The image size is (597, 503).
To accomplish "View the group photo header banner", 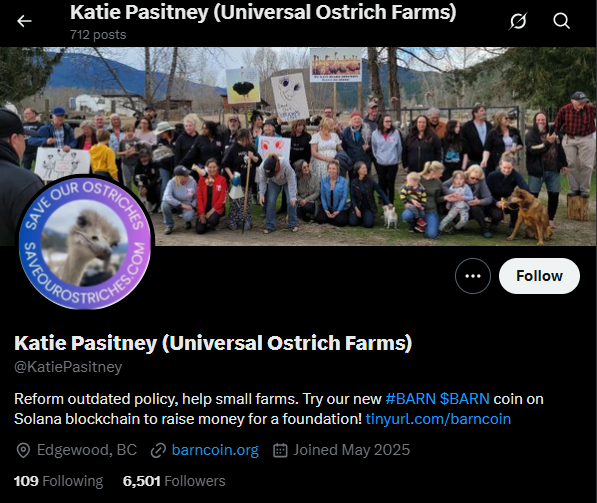I will (298, 146).
